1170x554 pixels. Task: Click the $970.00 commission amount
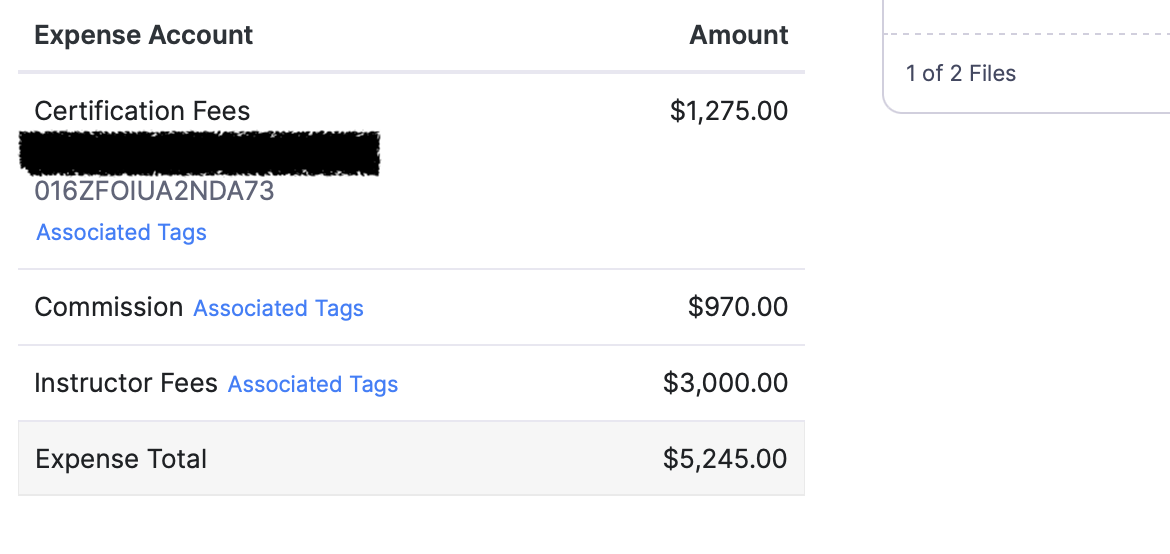(x=737, y=308)
